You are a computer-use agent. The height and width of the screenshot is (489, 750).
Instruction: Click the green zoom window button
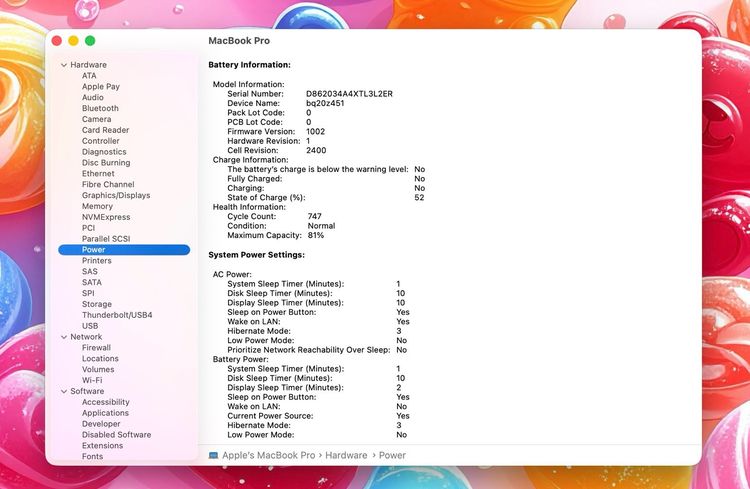90,41
